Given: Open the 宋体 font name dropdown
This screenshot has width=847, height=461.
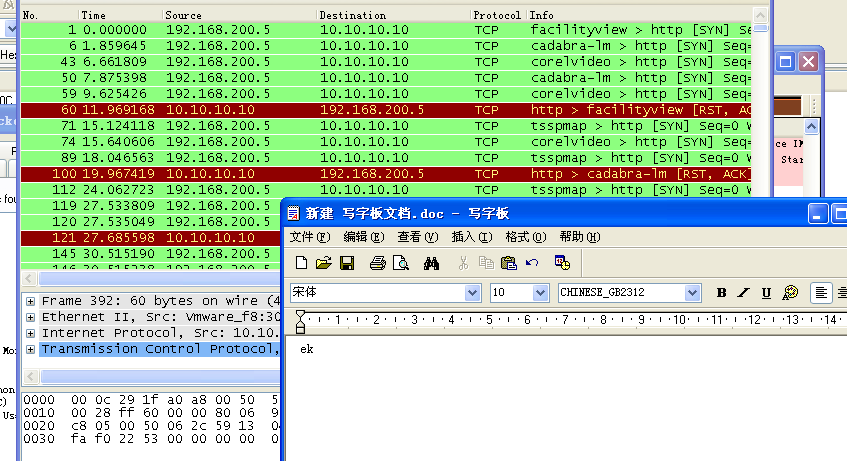Looking at the screenshot, I should (472, 293).
